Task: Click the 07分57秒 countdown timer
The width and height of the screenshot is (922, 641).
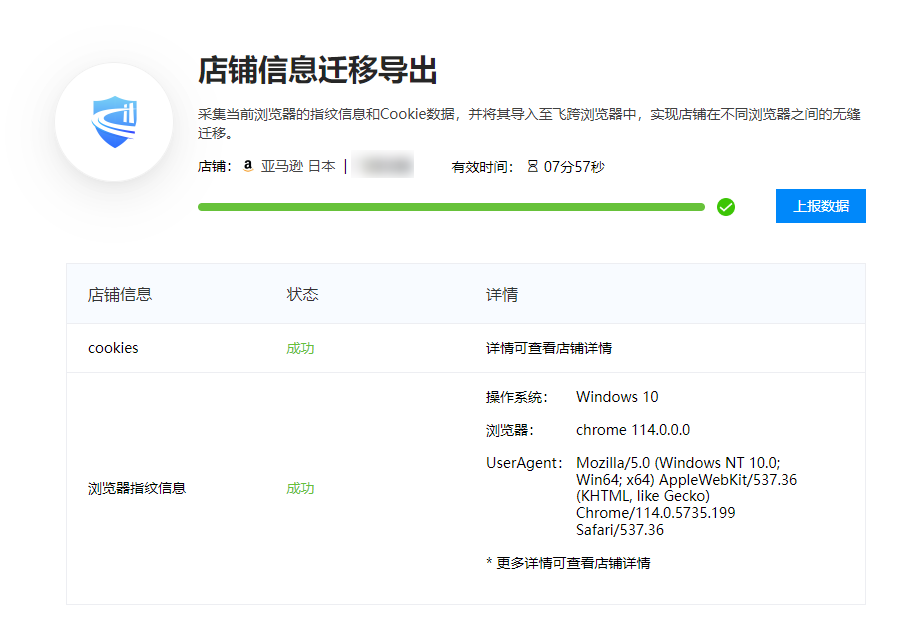Action: coord(574,167)
